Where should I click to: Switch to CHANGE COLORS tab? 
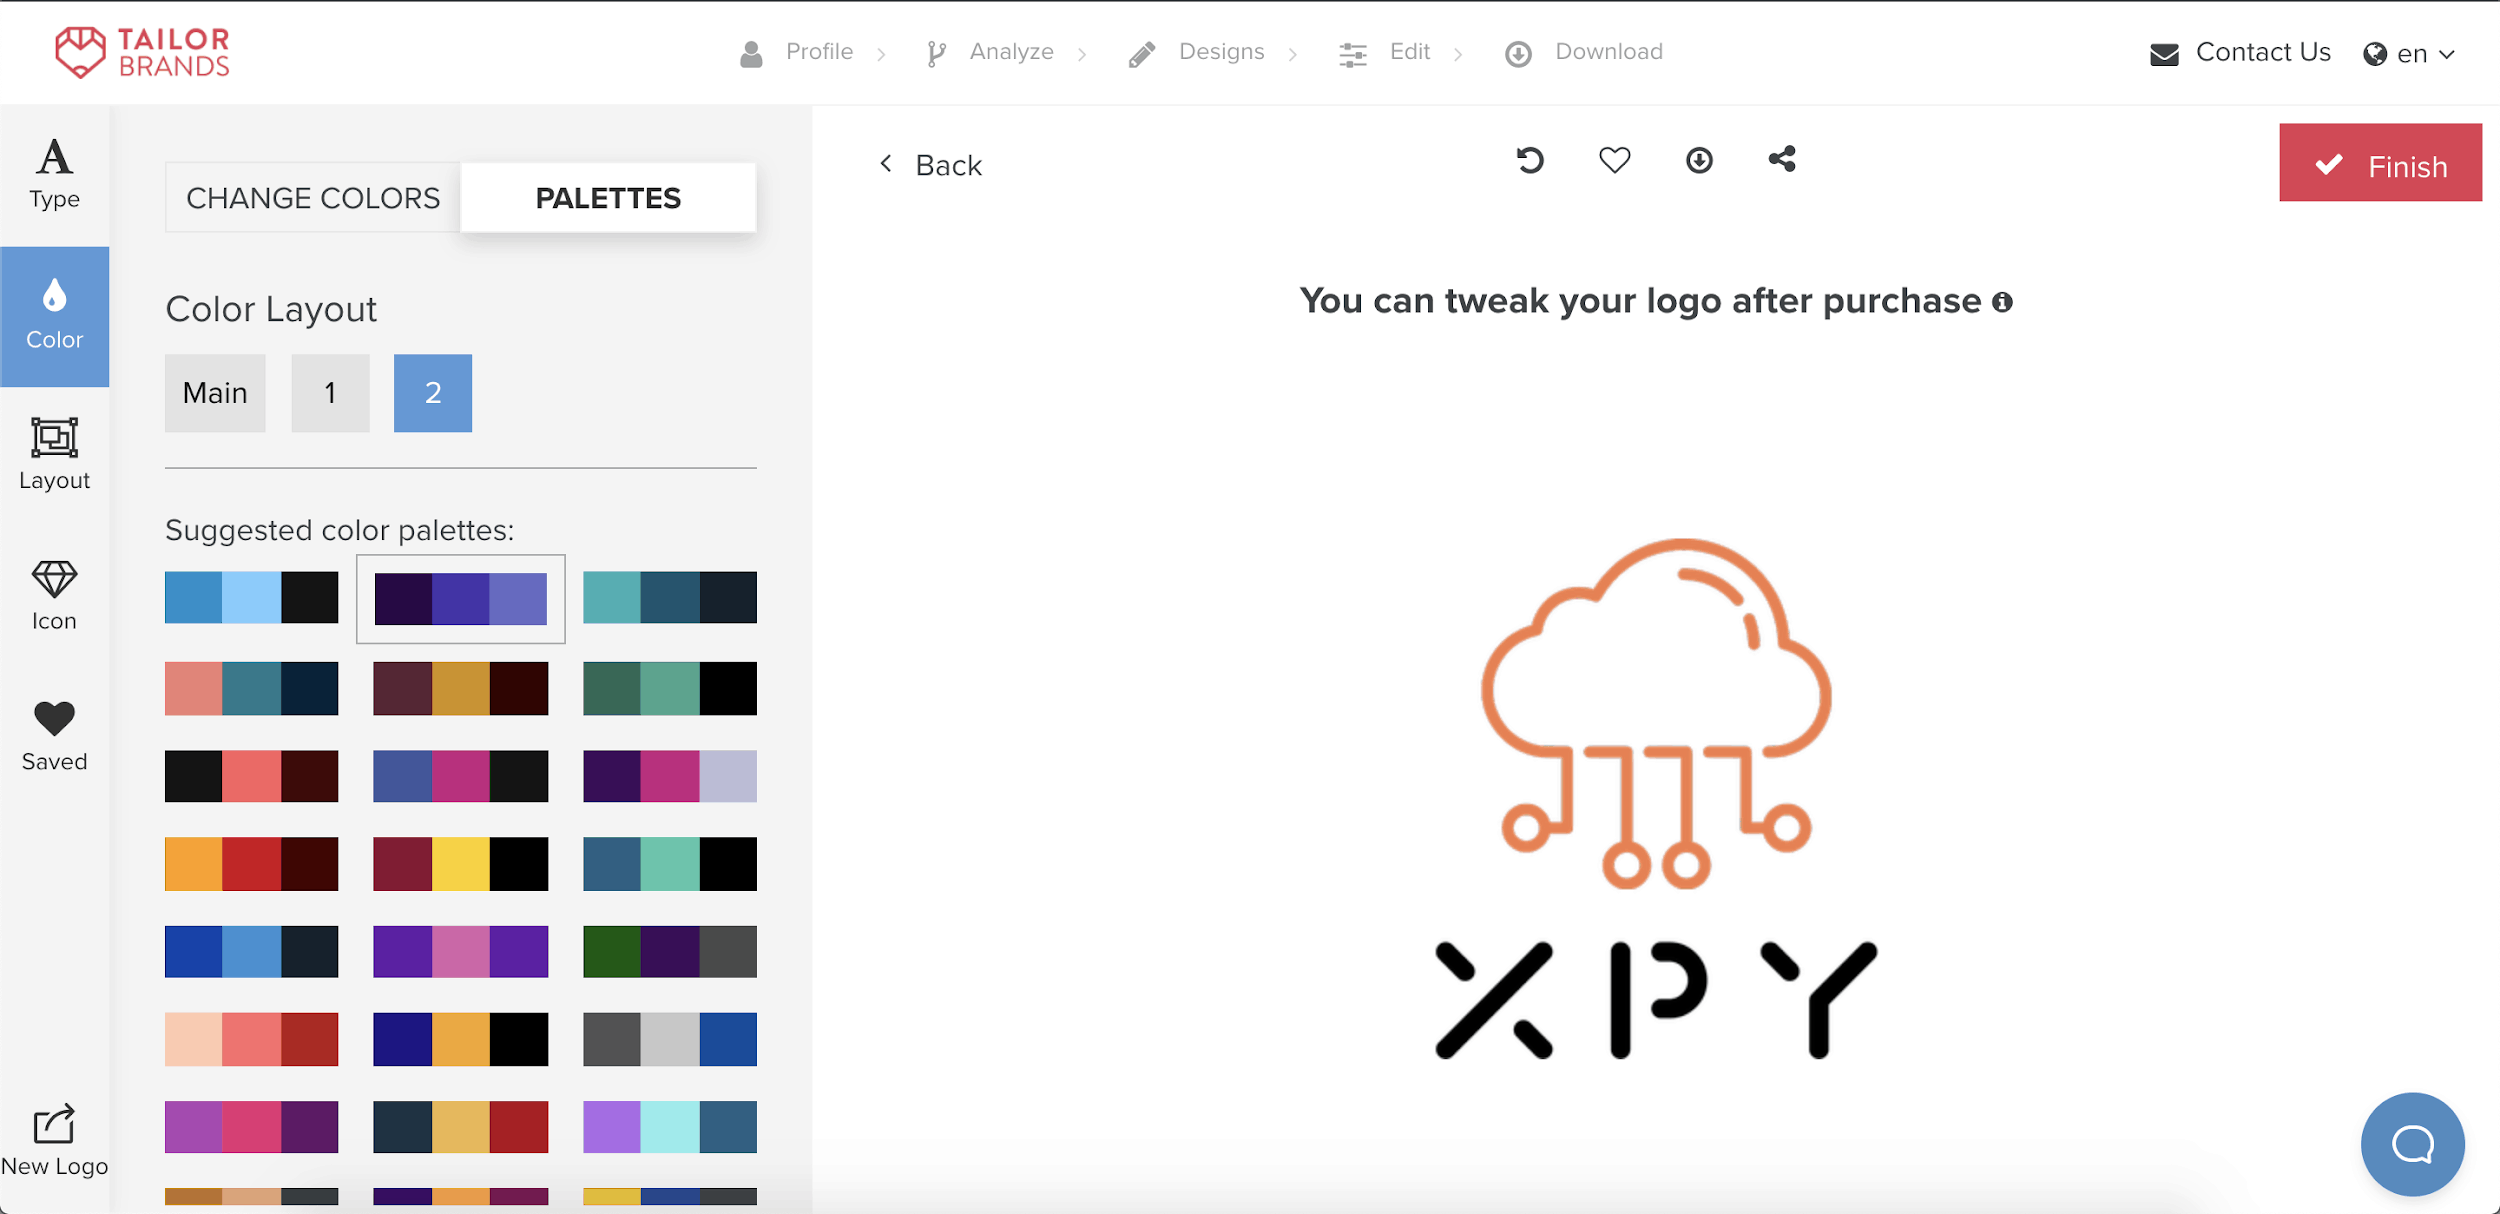312,198
